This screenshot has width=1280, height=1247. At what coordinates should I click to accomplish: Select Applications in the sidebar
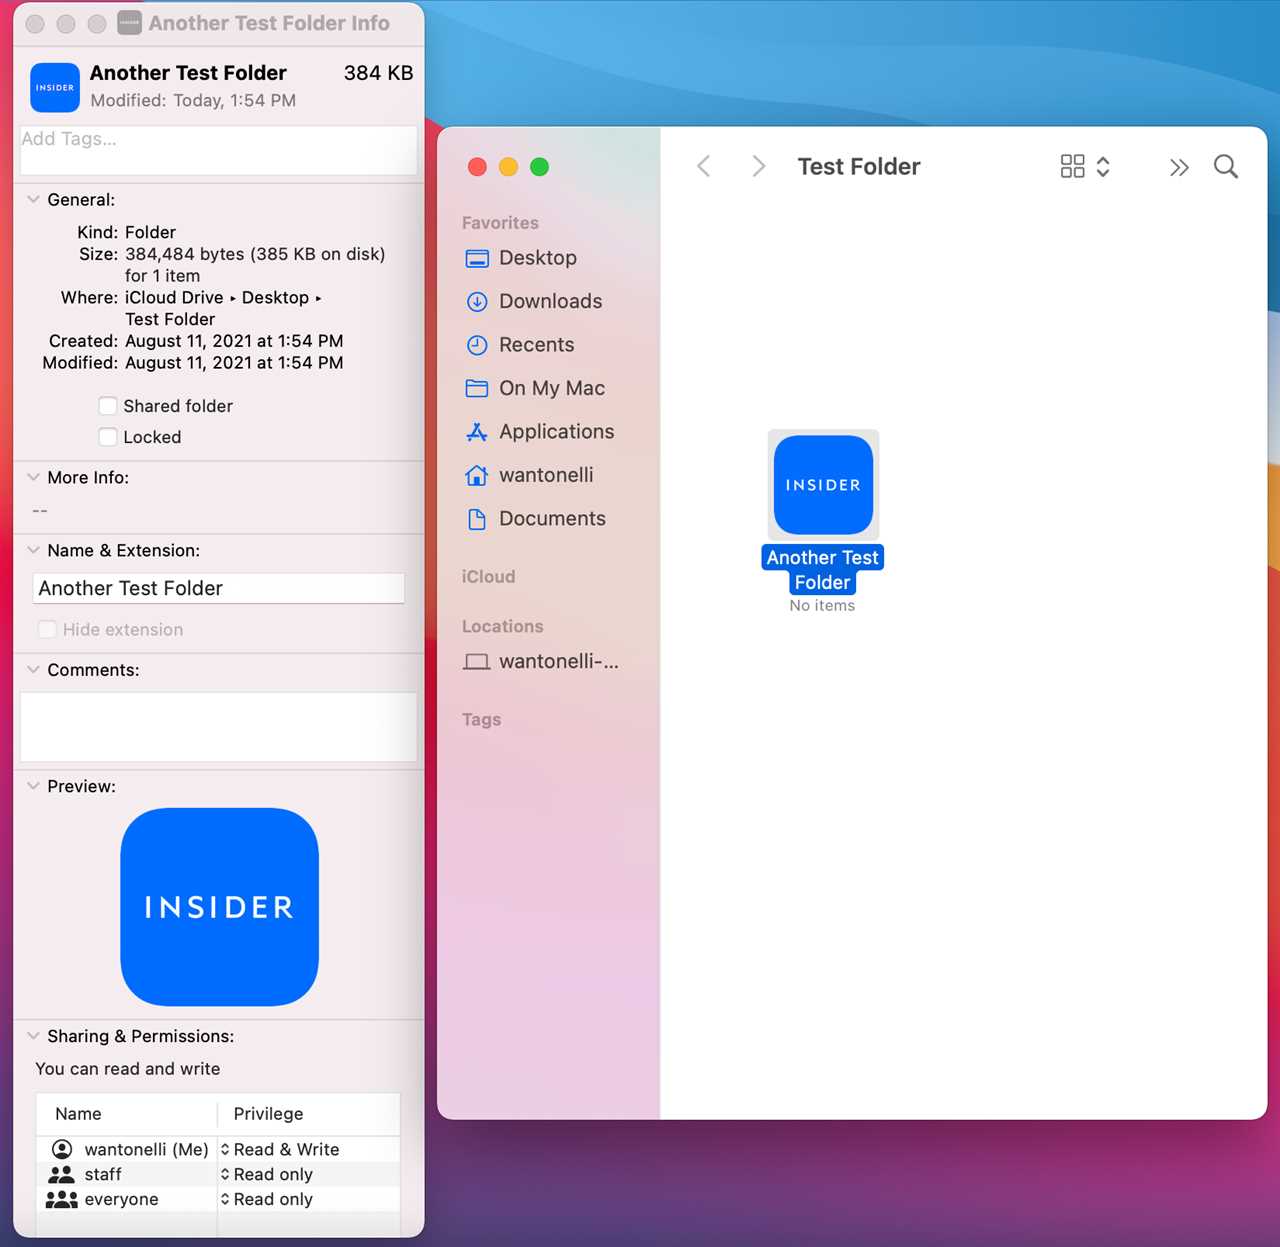point(557,431)
